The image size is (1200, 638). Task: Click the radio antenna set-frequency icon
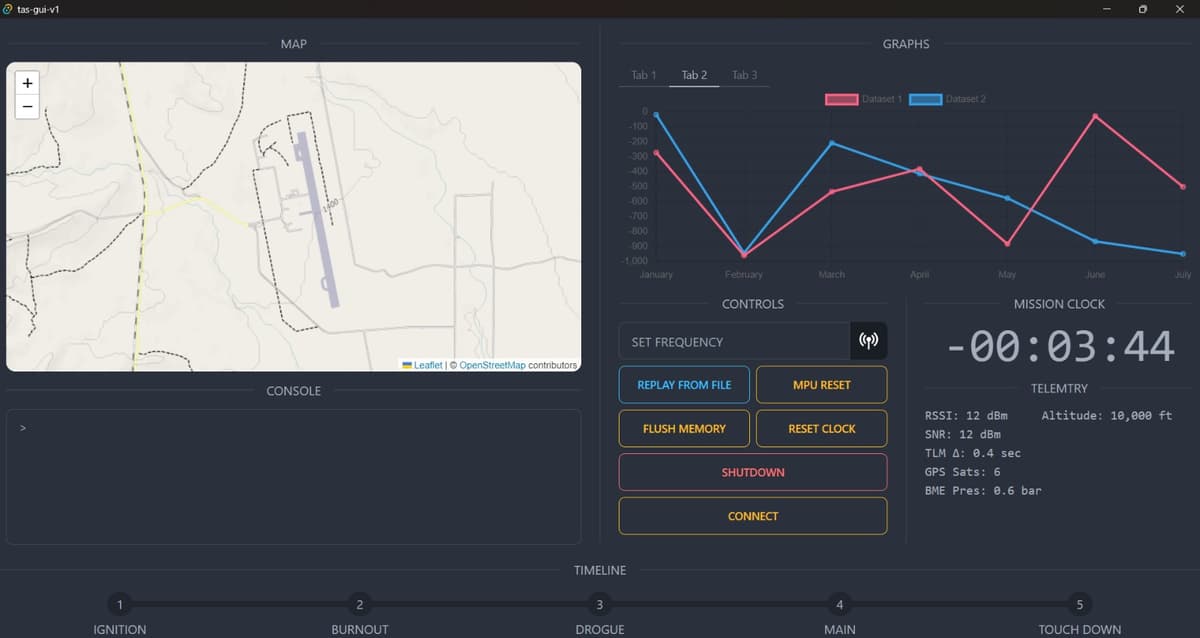pos(868,341)
